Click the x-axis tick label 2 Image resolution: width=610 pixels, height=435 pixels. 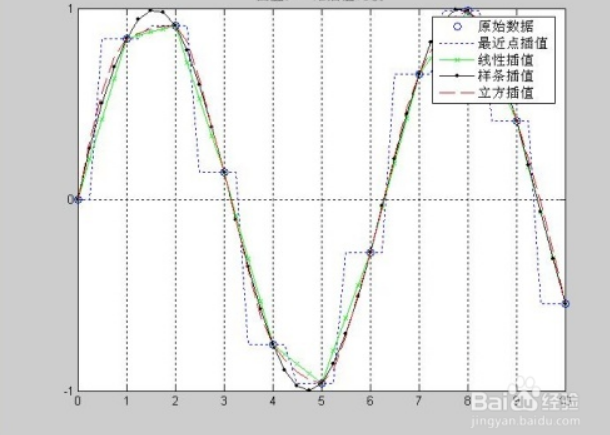point(175,401)
